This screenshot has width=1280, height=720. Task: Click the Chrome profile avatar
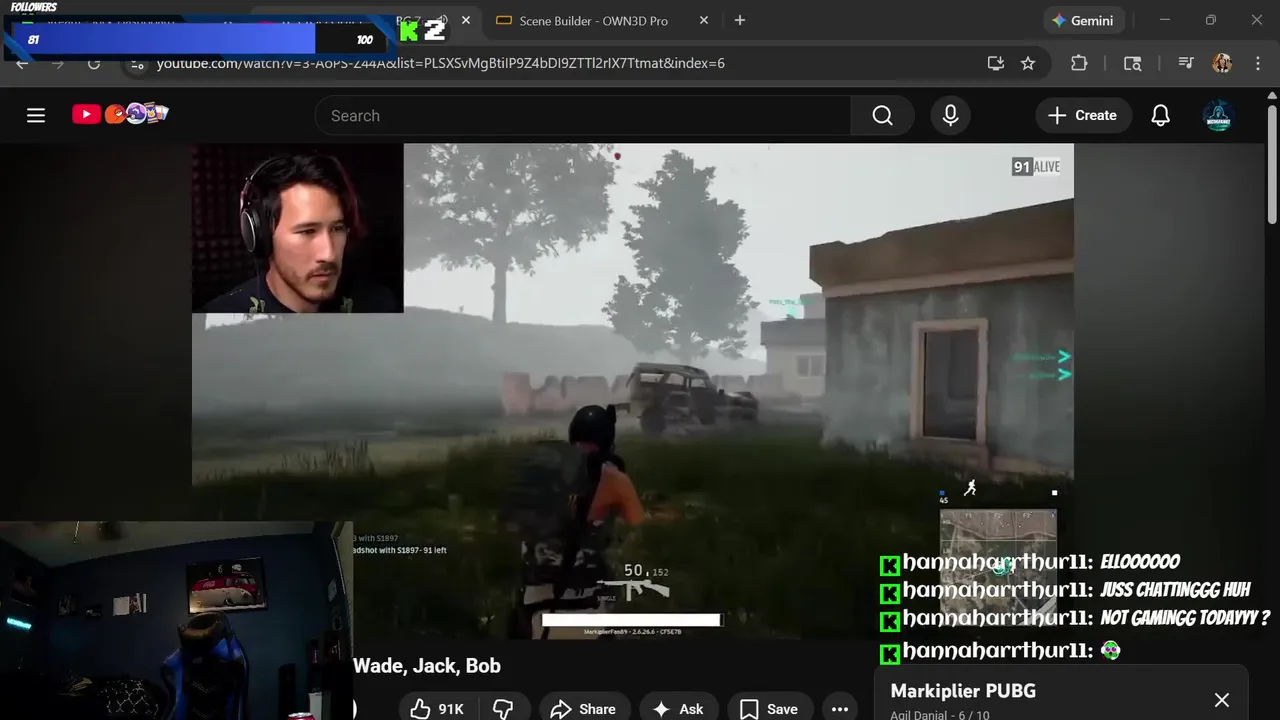(x=1221, y=63)
